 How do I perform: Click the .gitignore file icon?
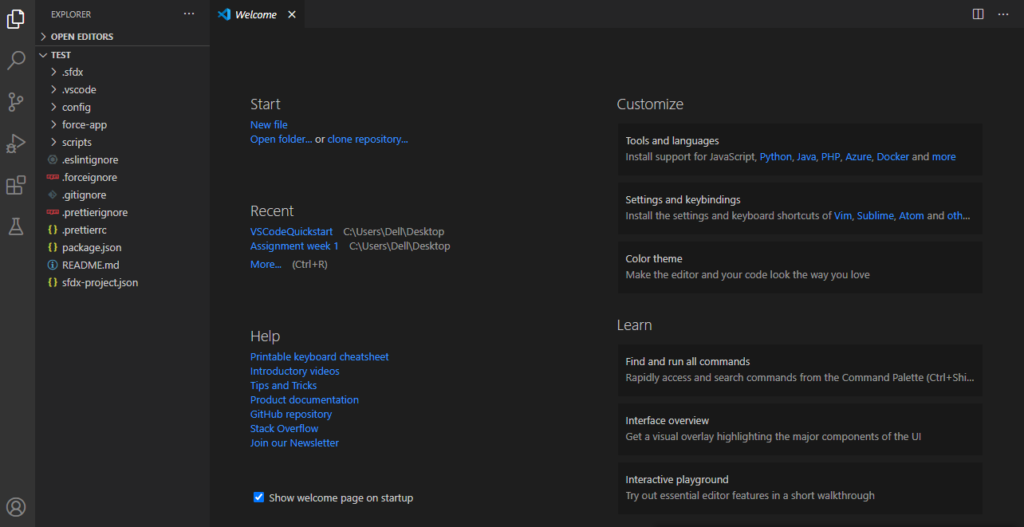pyautogui.click(x=52, y=195)
